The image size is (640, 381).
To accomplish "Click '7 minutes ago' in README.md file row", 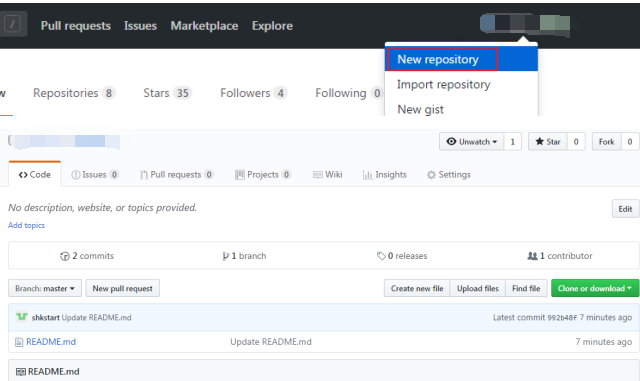I will pyautogui.click(x=603, y=342).
